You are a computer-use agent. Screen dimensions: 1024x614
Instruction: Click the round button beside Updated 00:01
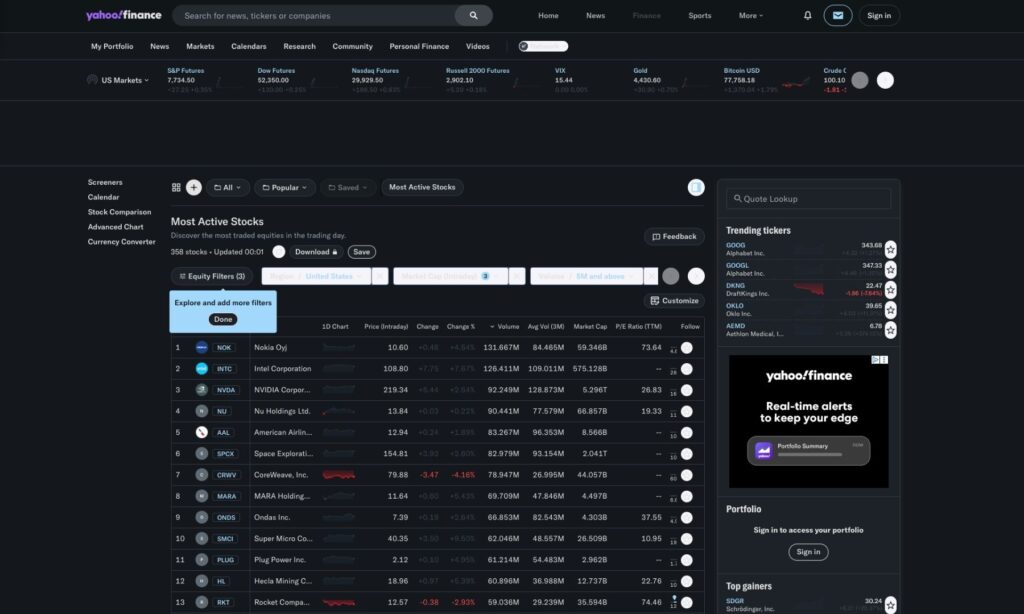(x=279, y=252)
